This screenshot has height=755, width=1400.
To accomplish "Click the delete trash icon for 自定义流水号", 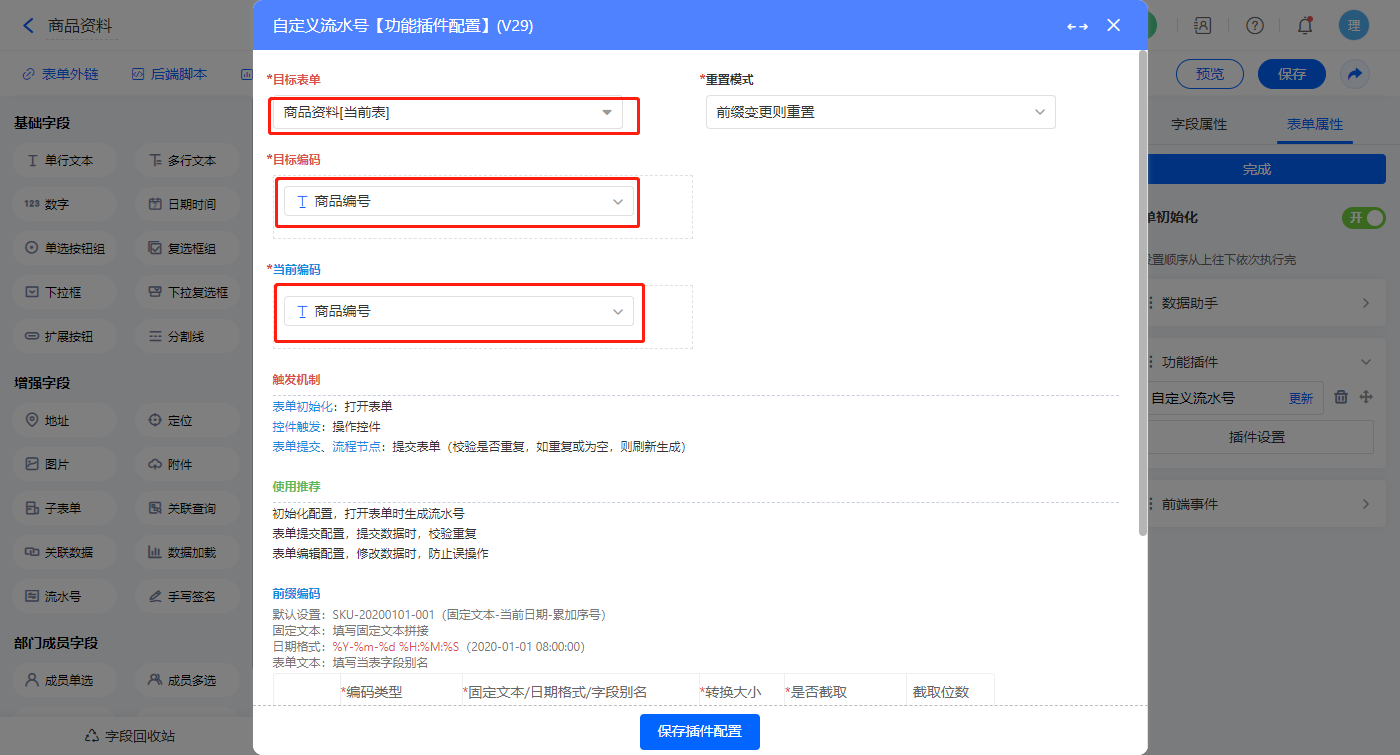I will [x=1342, y=397].
